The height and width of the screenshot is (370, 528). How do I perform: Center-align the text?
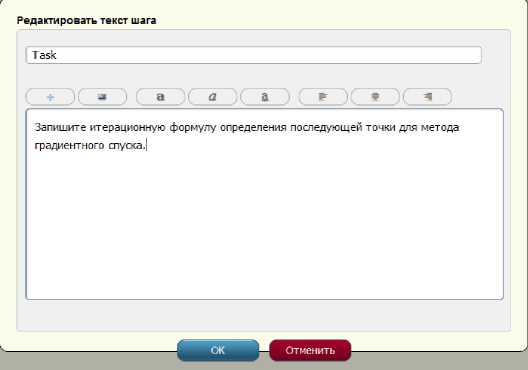pos(375,97)
